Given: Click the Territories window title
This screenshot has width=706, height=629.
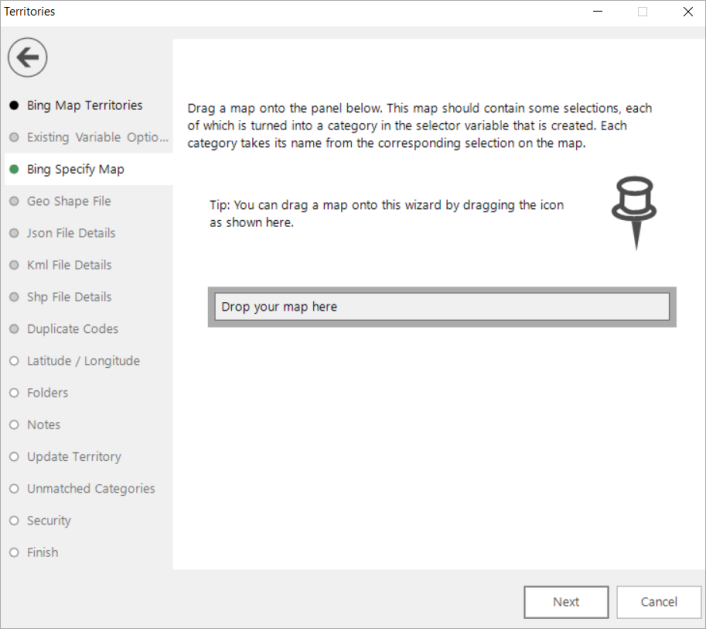Looking at the screenshot, I should click(29, 12).
